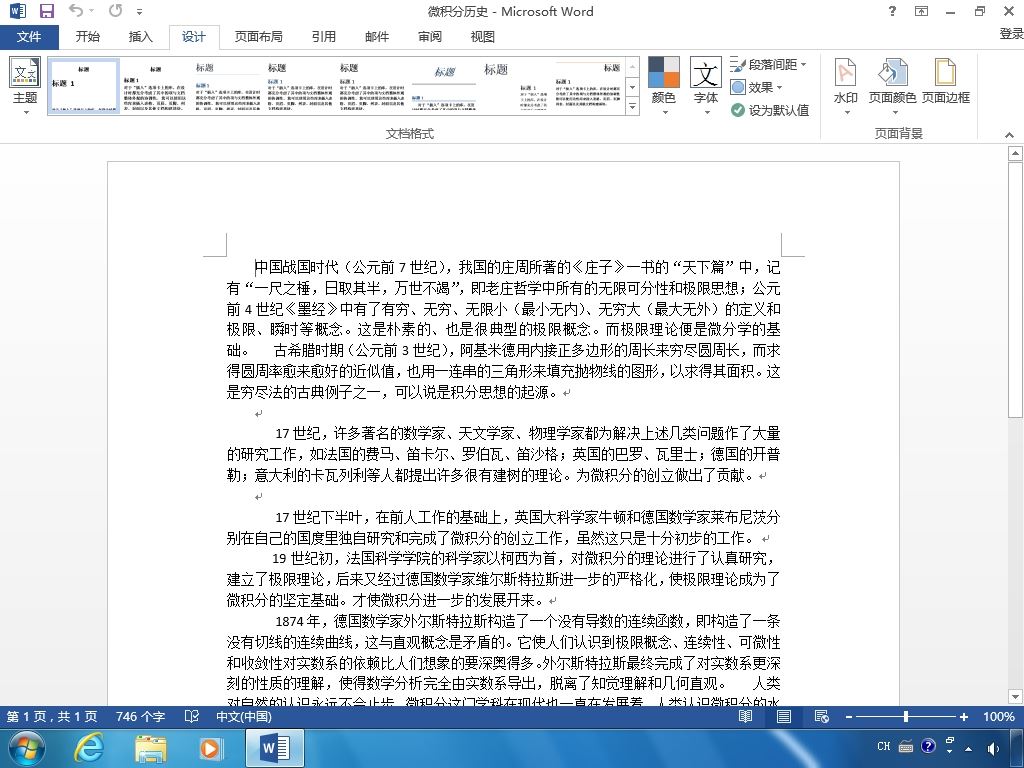The width and height of the screenshot is (1024, 768).
Task: Open Windows Media Player from taskbar
Action: point(210,748)
